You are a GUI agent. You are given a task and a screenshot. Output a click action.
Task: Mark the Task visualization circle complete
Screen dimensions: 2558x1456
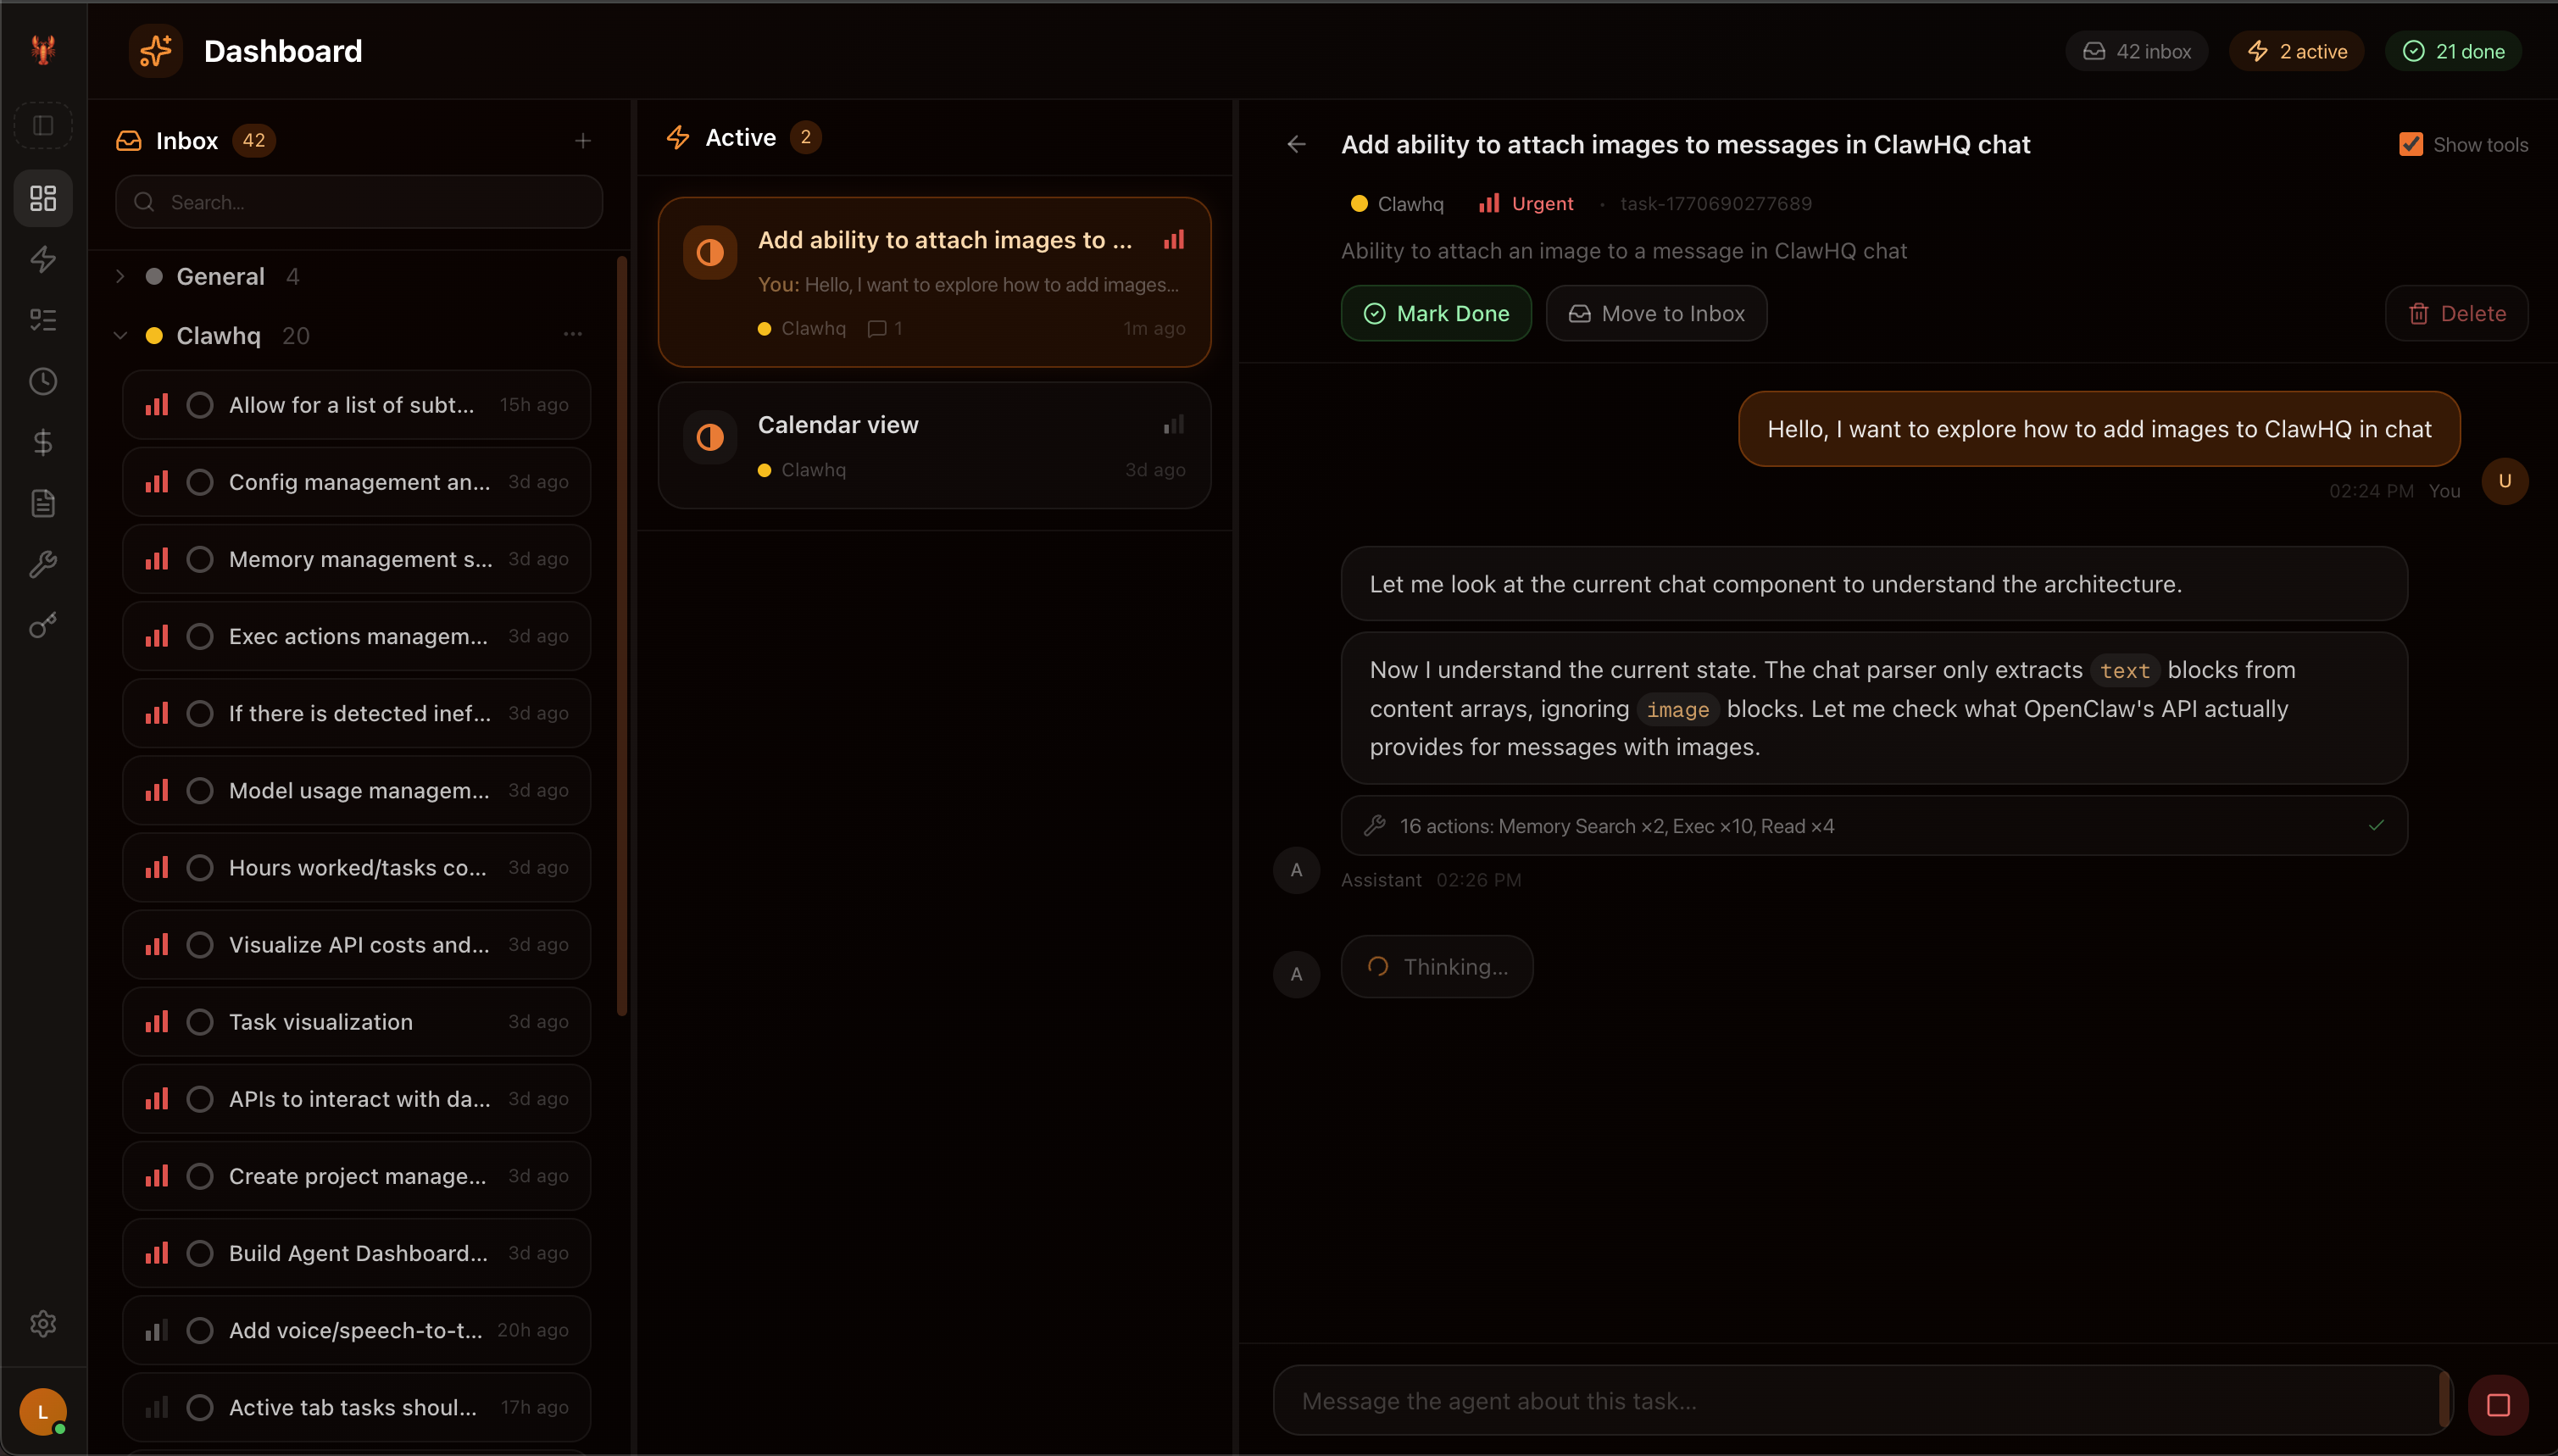[199, 1021]
